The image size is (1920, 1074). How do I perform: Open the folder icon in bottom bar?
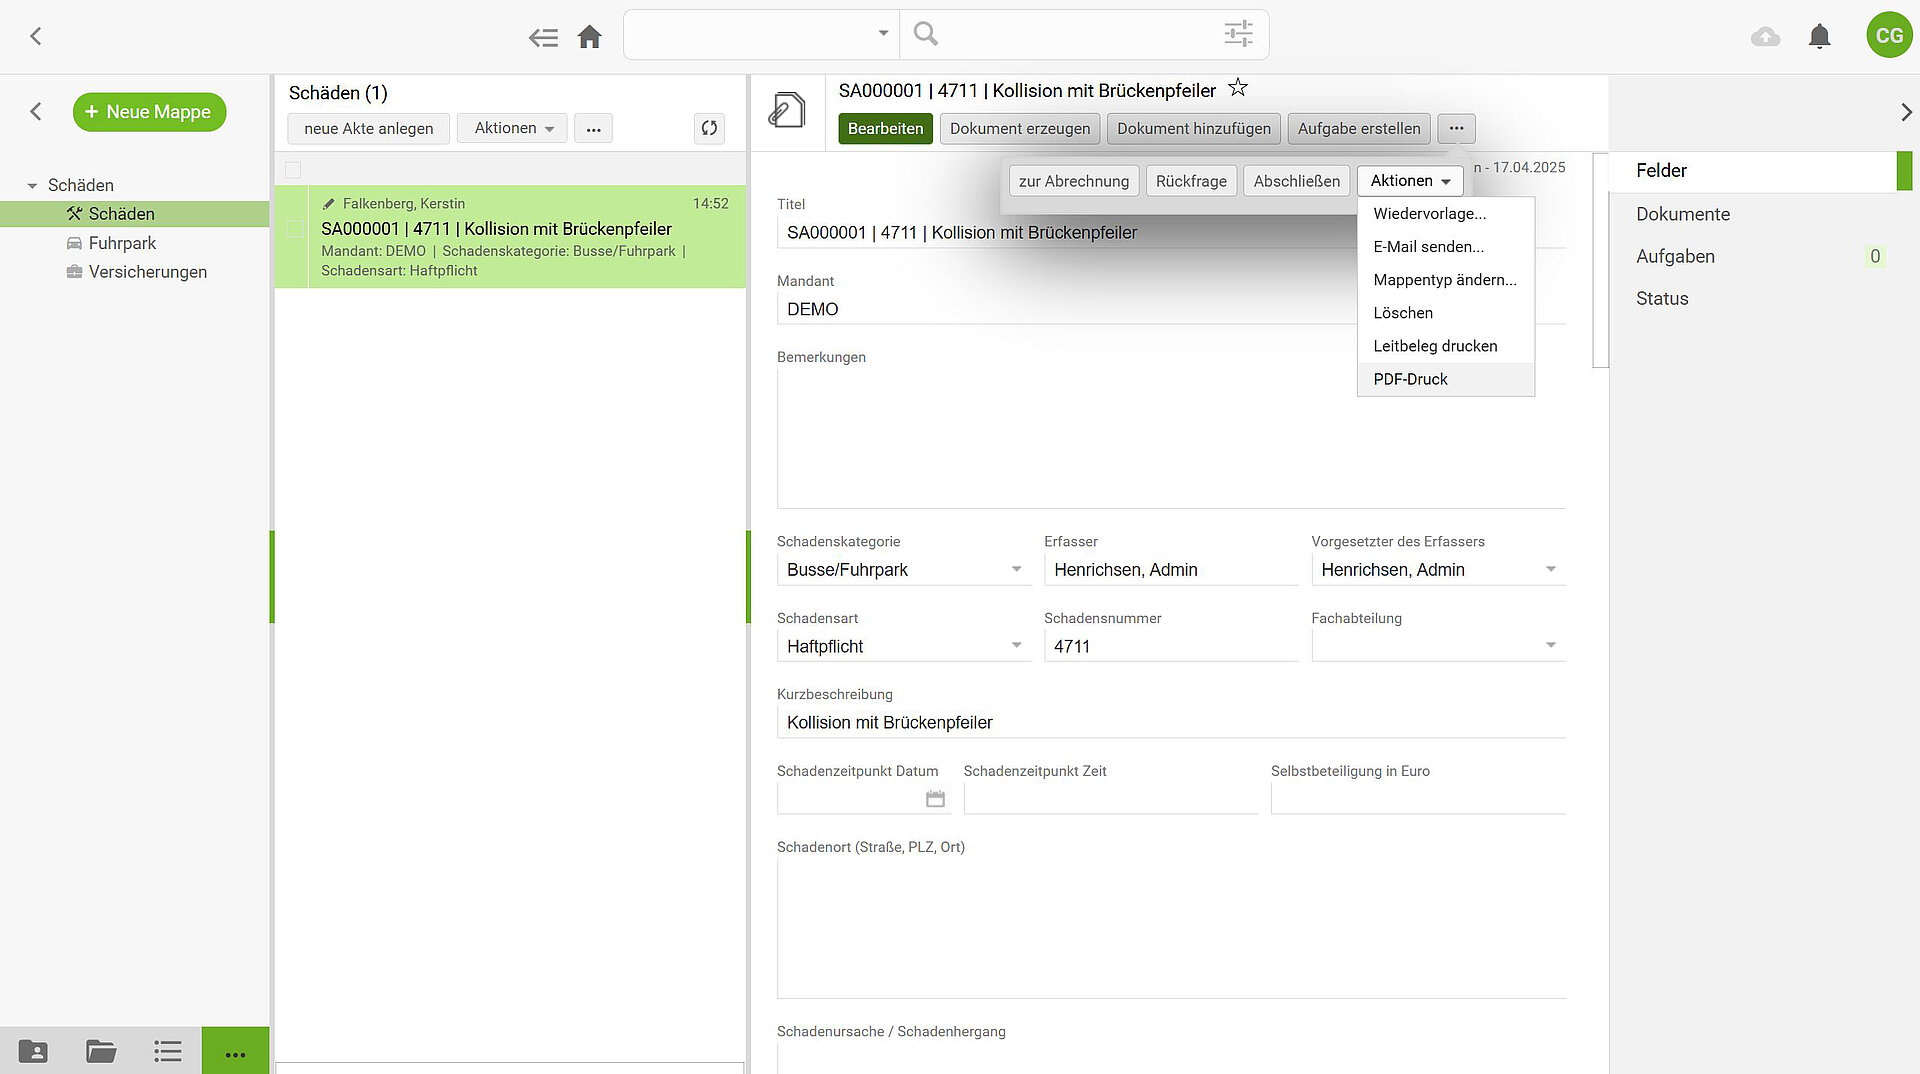coord(101,1051)
